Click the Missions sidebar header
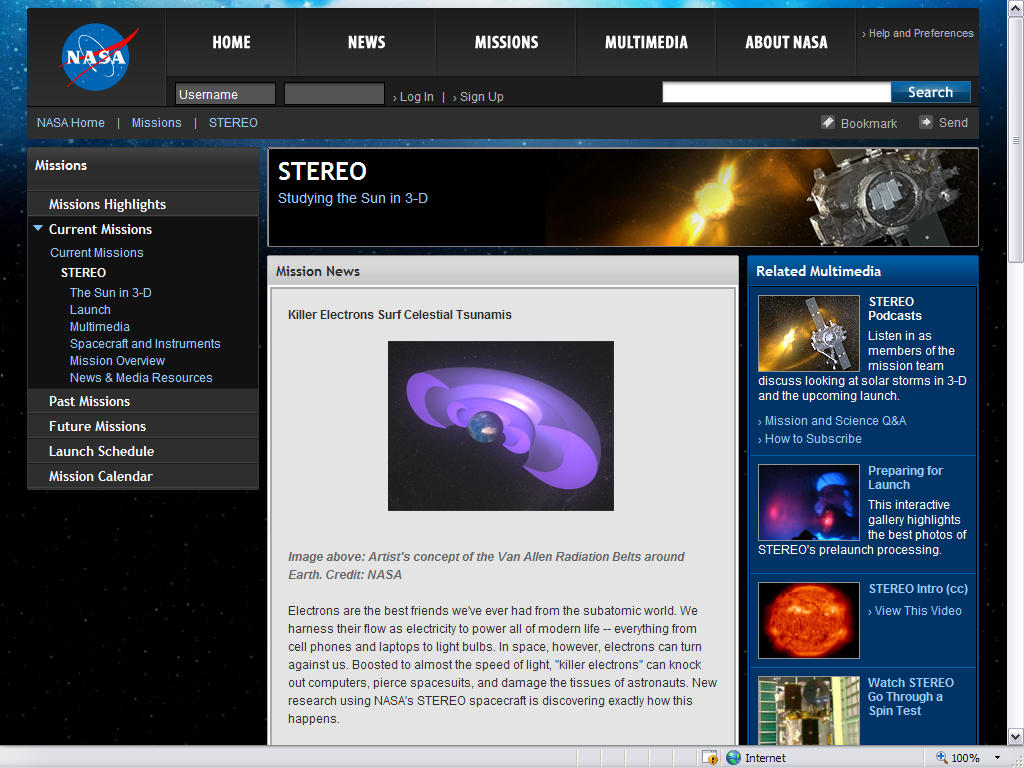This screenshot has width=1024, height=768. point(143,168)
